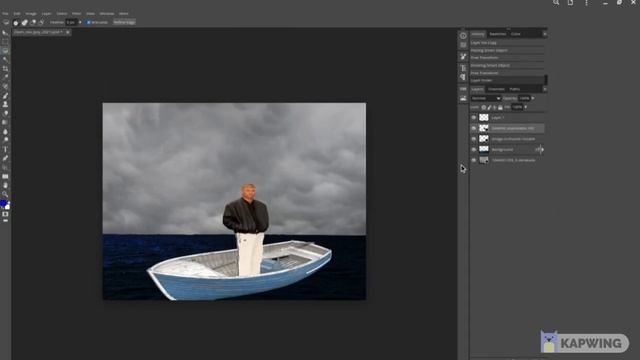Select the Pen tool
Image resolution: width=640 pixels, height=360 pixels.
click(5, 158)
